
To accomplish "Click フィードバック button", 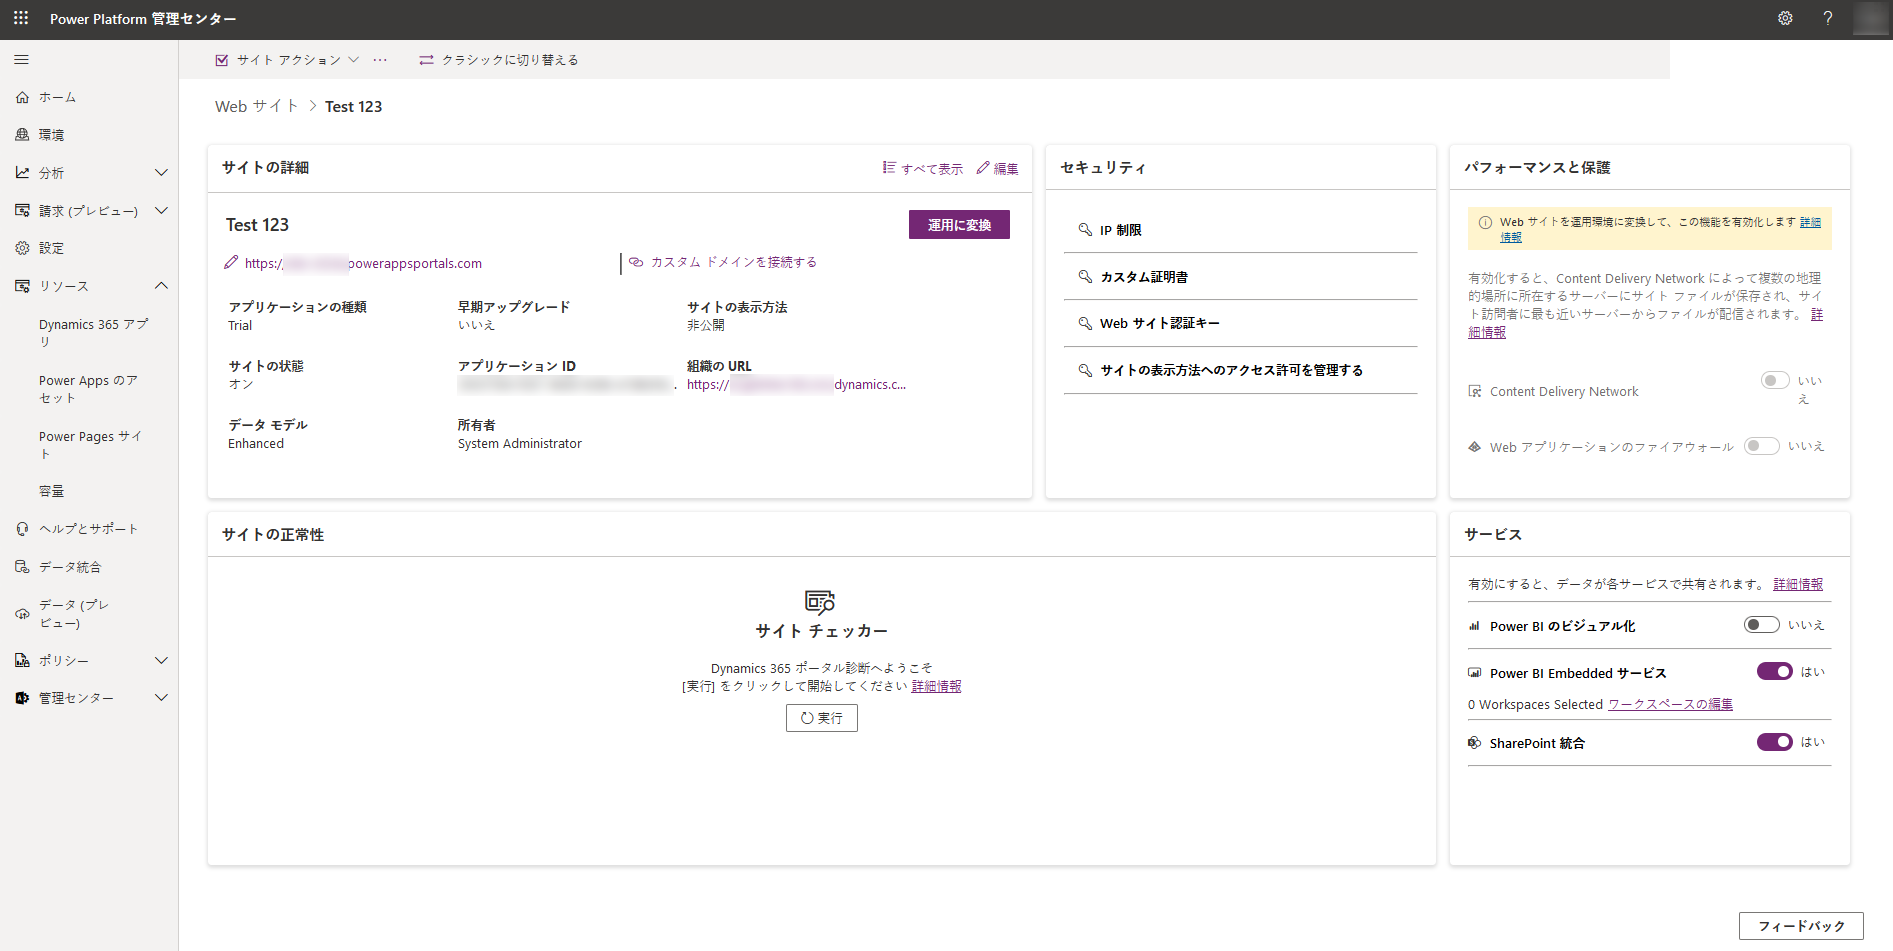I will pyautogui.click(x=1801, y=926).
